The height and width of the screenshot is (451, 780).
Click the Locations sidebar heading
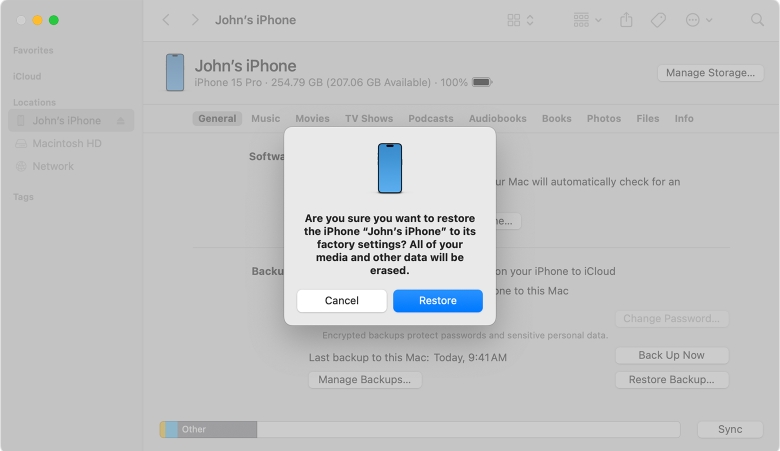coord(34,102)
